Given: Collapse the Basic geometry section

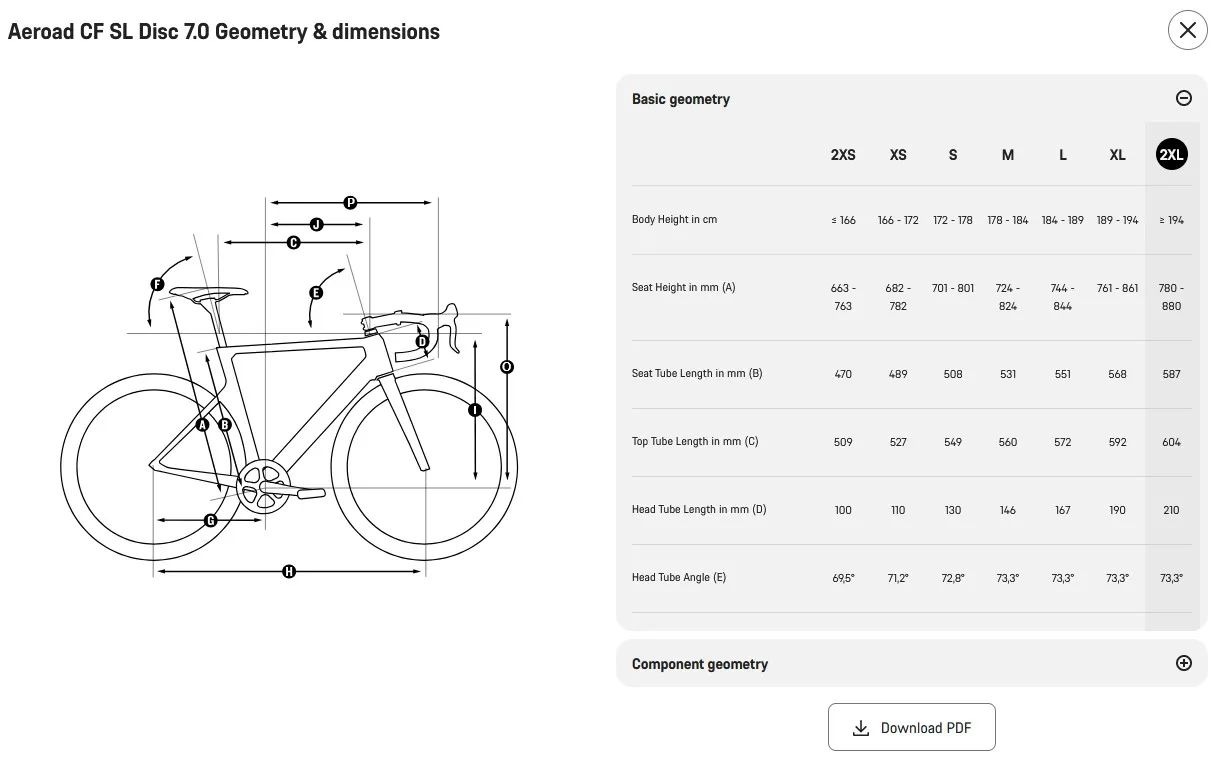Looking at the screenshot, I should tap(1183, 98).
